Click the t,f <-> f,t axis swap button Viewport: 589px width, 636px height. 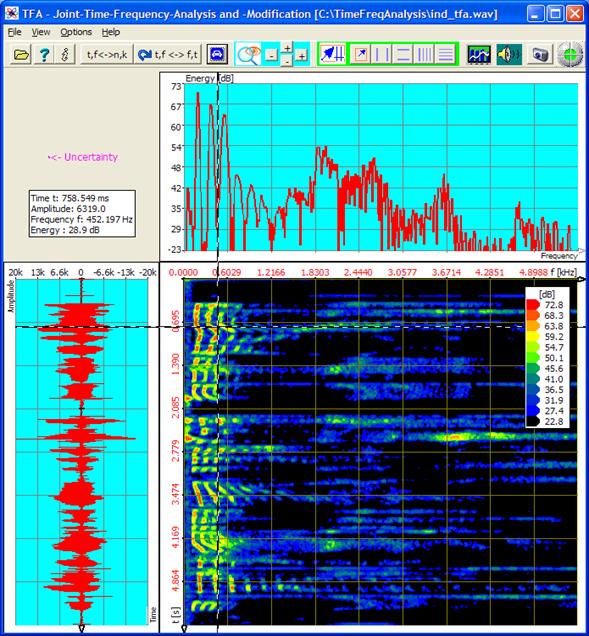pos(168,54)
